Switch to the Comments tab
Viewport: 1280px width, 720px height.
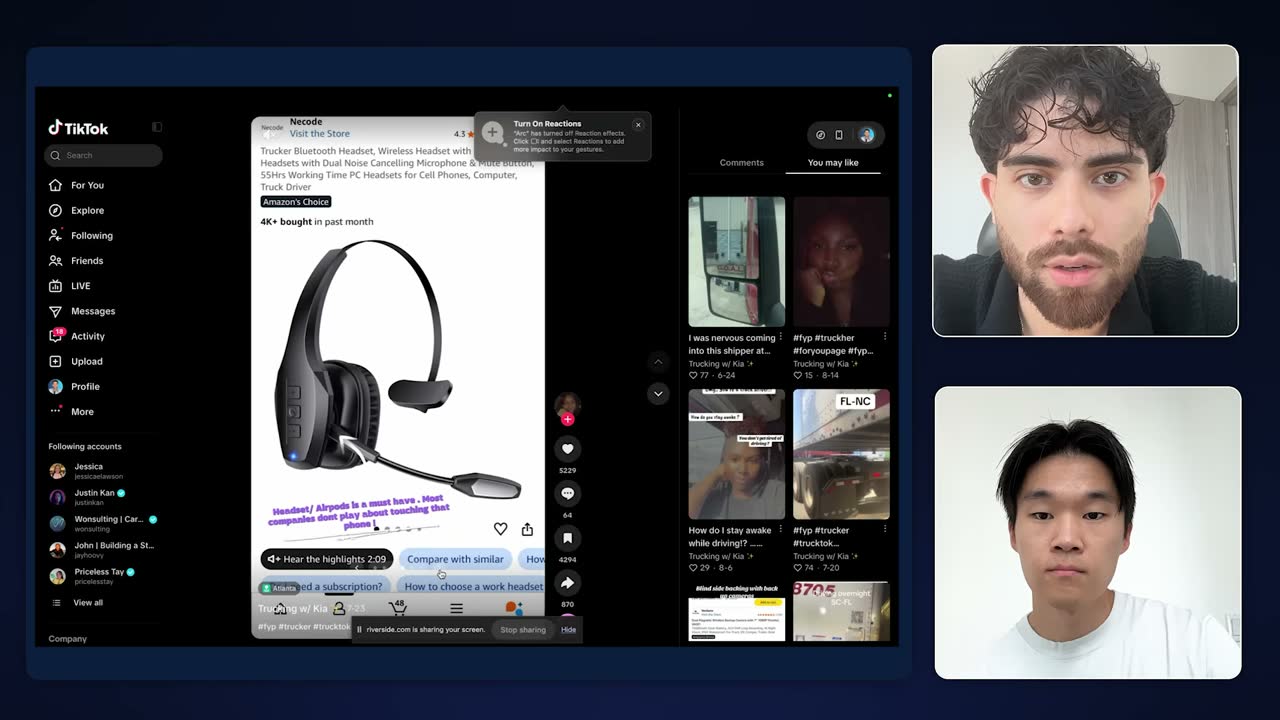pyautogui.click(x=742, y=162)
